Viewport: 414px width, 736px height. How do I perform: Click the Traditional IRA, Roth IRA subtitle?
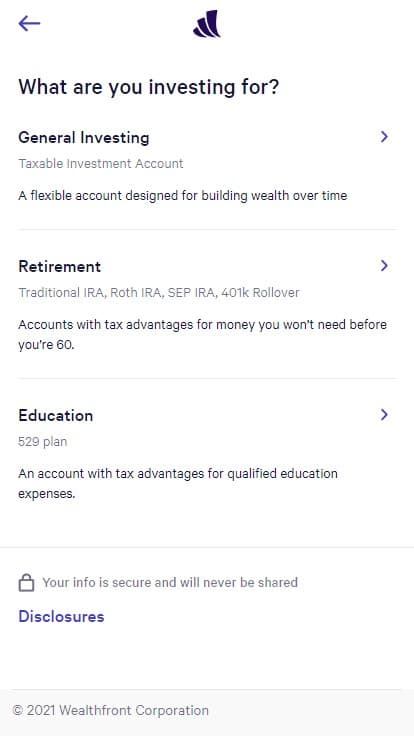pyautogui.click(x=159, y=293)
